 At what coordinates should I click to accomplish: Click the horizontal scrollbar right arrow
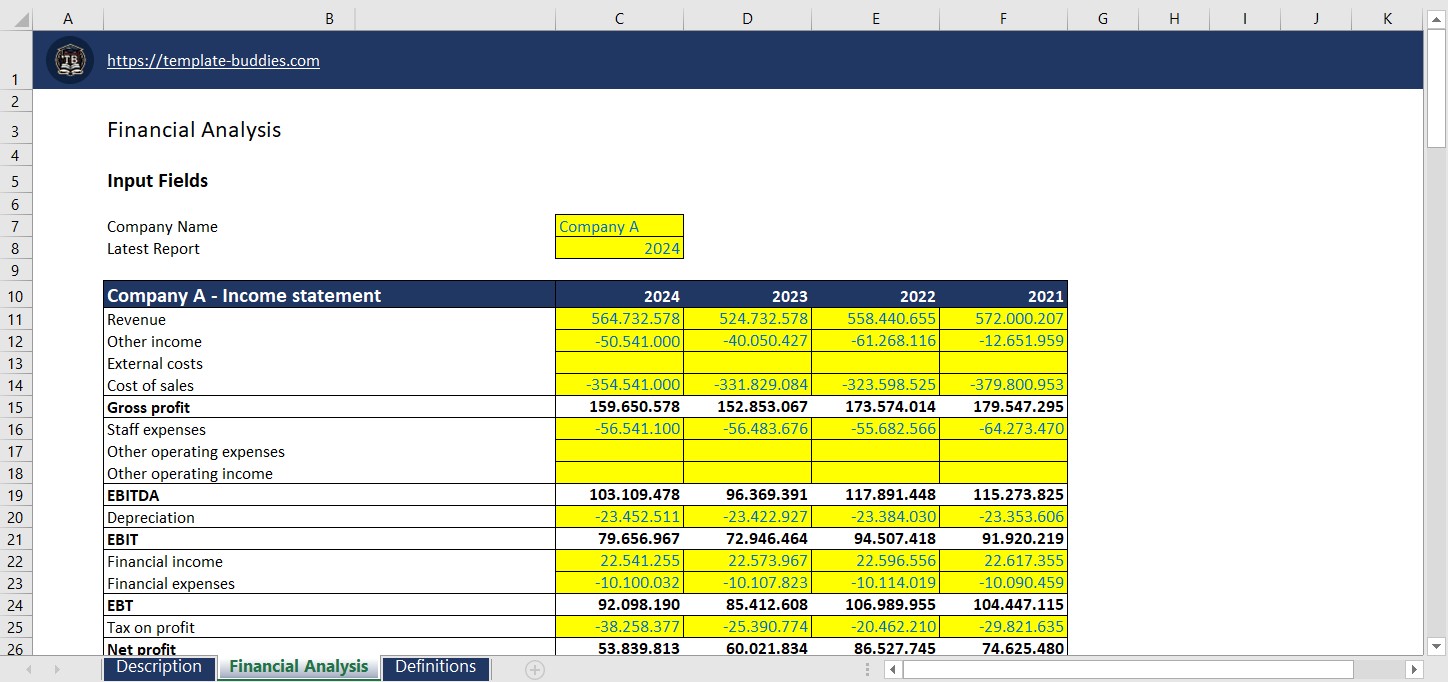[x=1413, y=669]
